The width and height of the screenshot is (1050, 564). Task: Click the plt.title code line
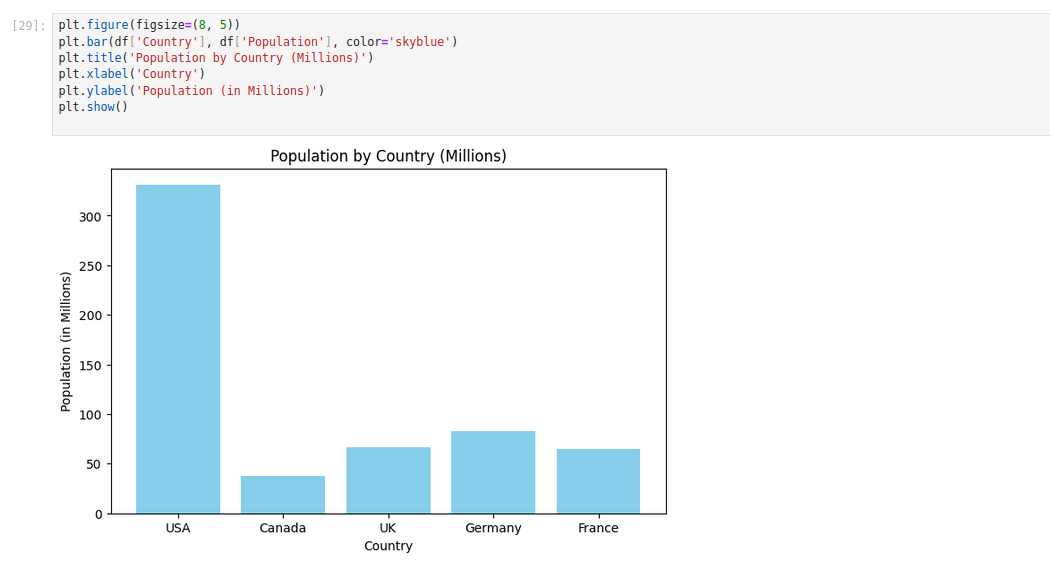point(215,58)
